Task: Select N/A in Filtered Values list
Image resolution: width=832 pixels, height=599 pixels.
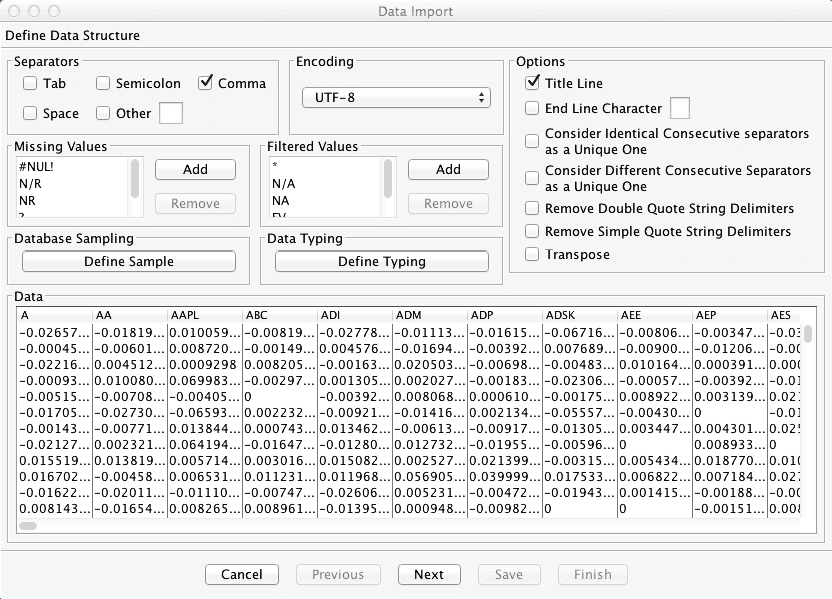Action: (x=325, y=184)
